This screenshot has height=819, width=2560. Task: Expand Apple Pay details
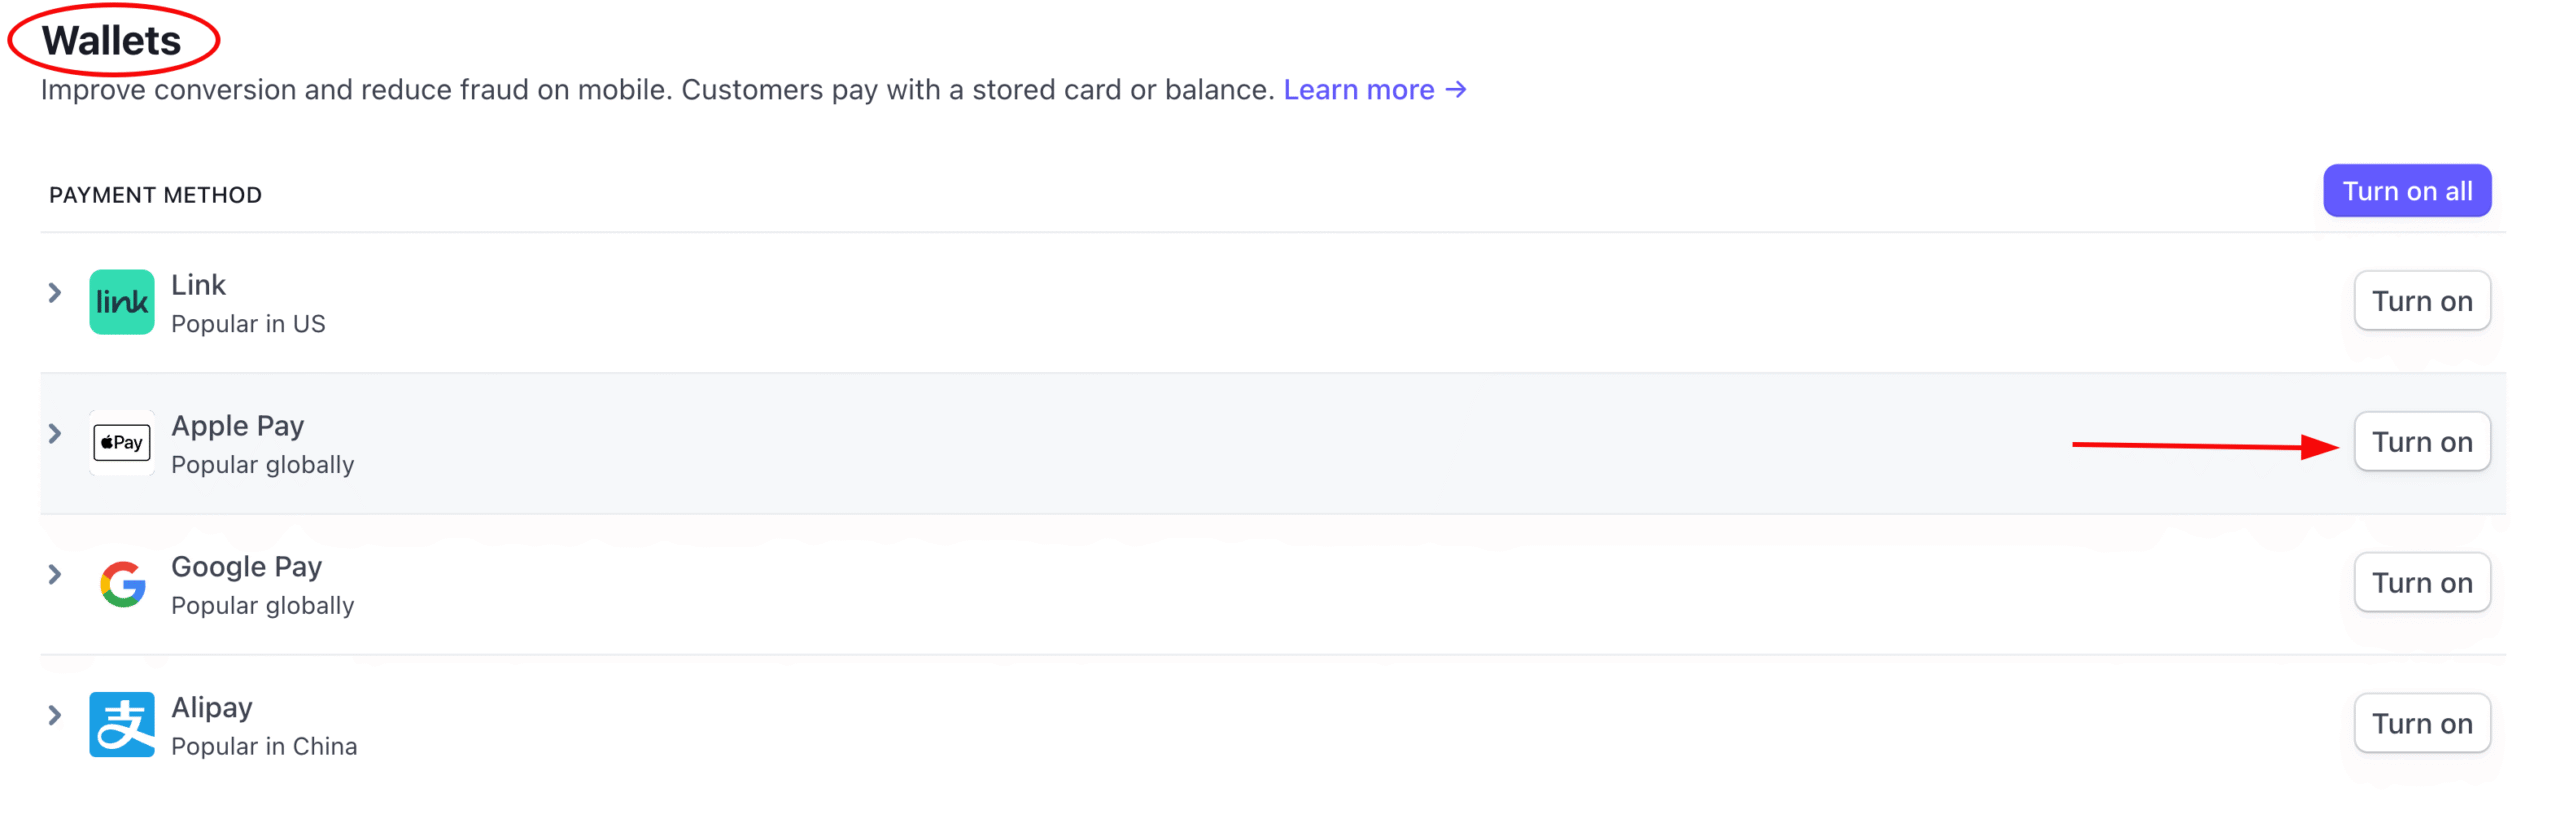pyautogui.click(x=53, y=433)
